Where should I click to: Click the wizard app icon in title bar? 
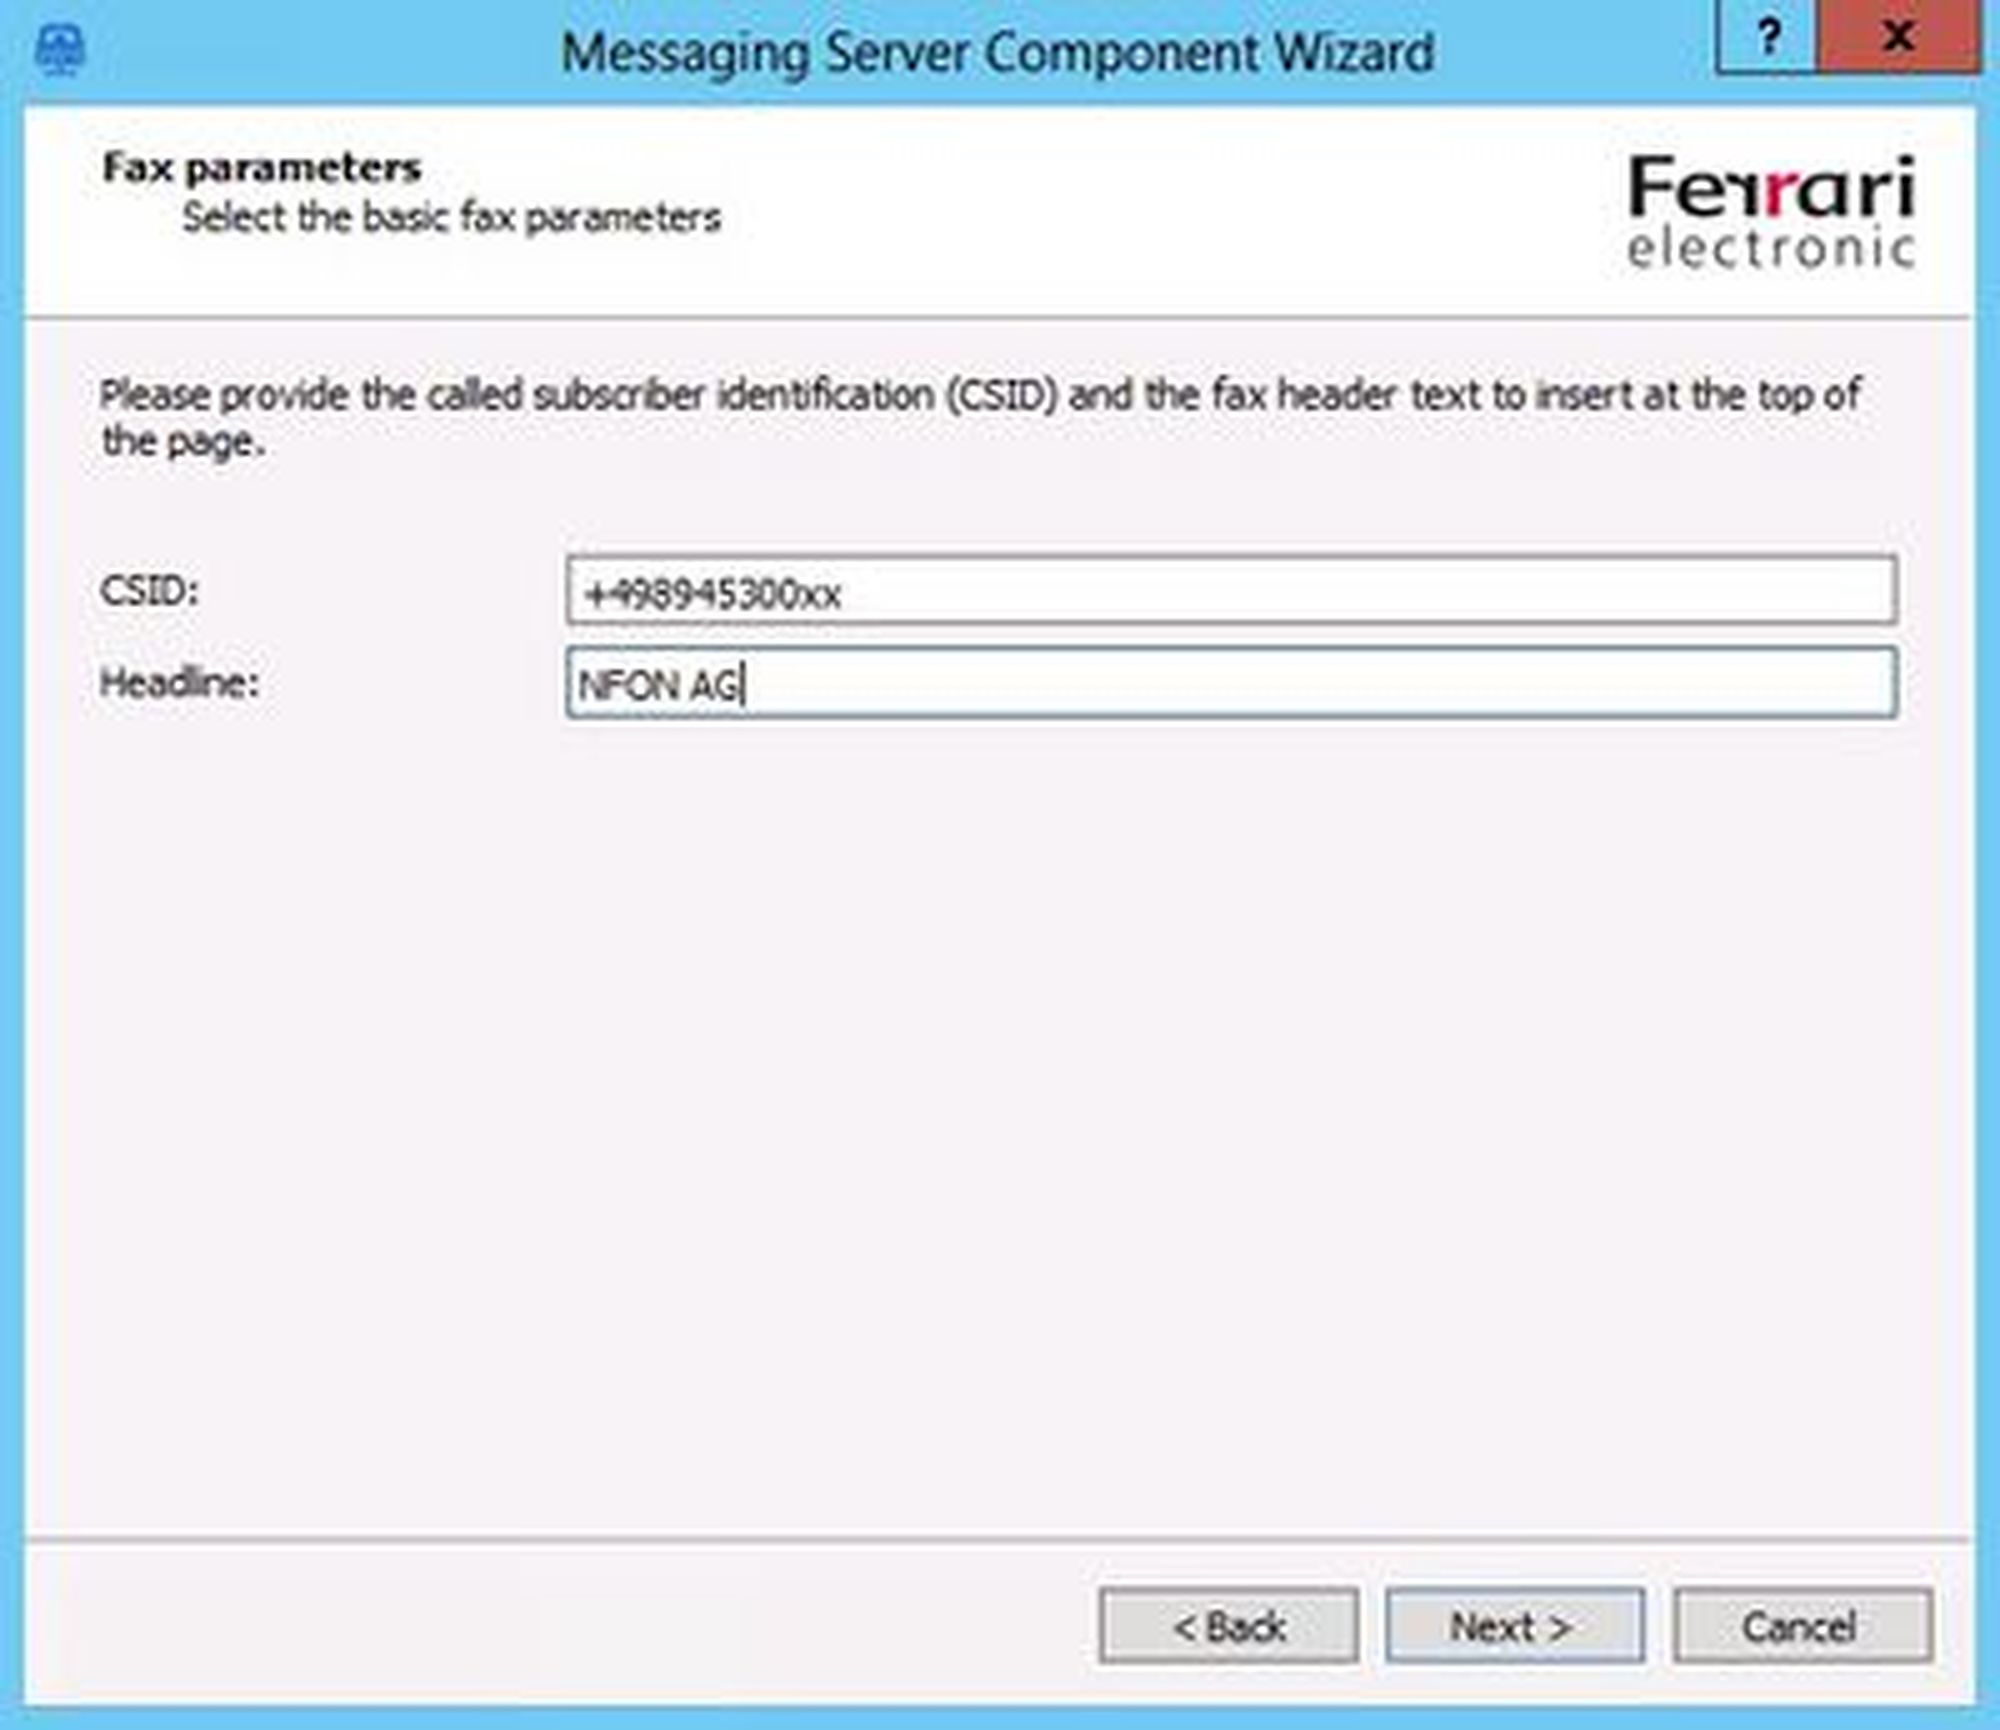point(60,50)
